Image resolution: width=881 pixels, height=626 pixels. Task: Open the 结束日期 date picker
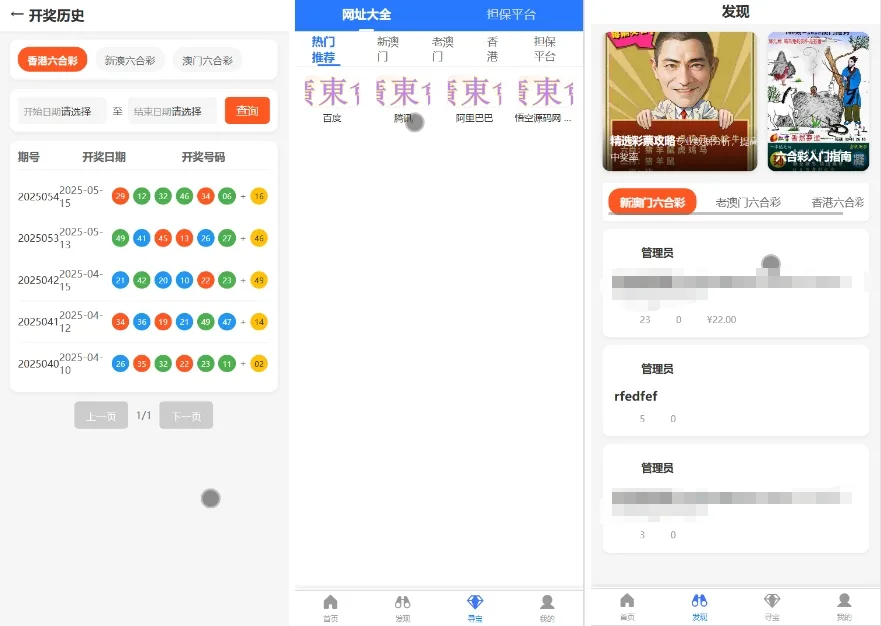click(172, 111)
